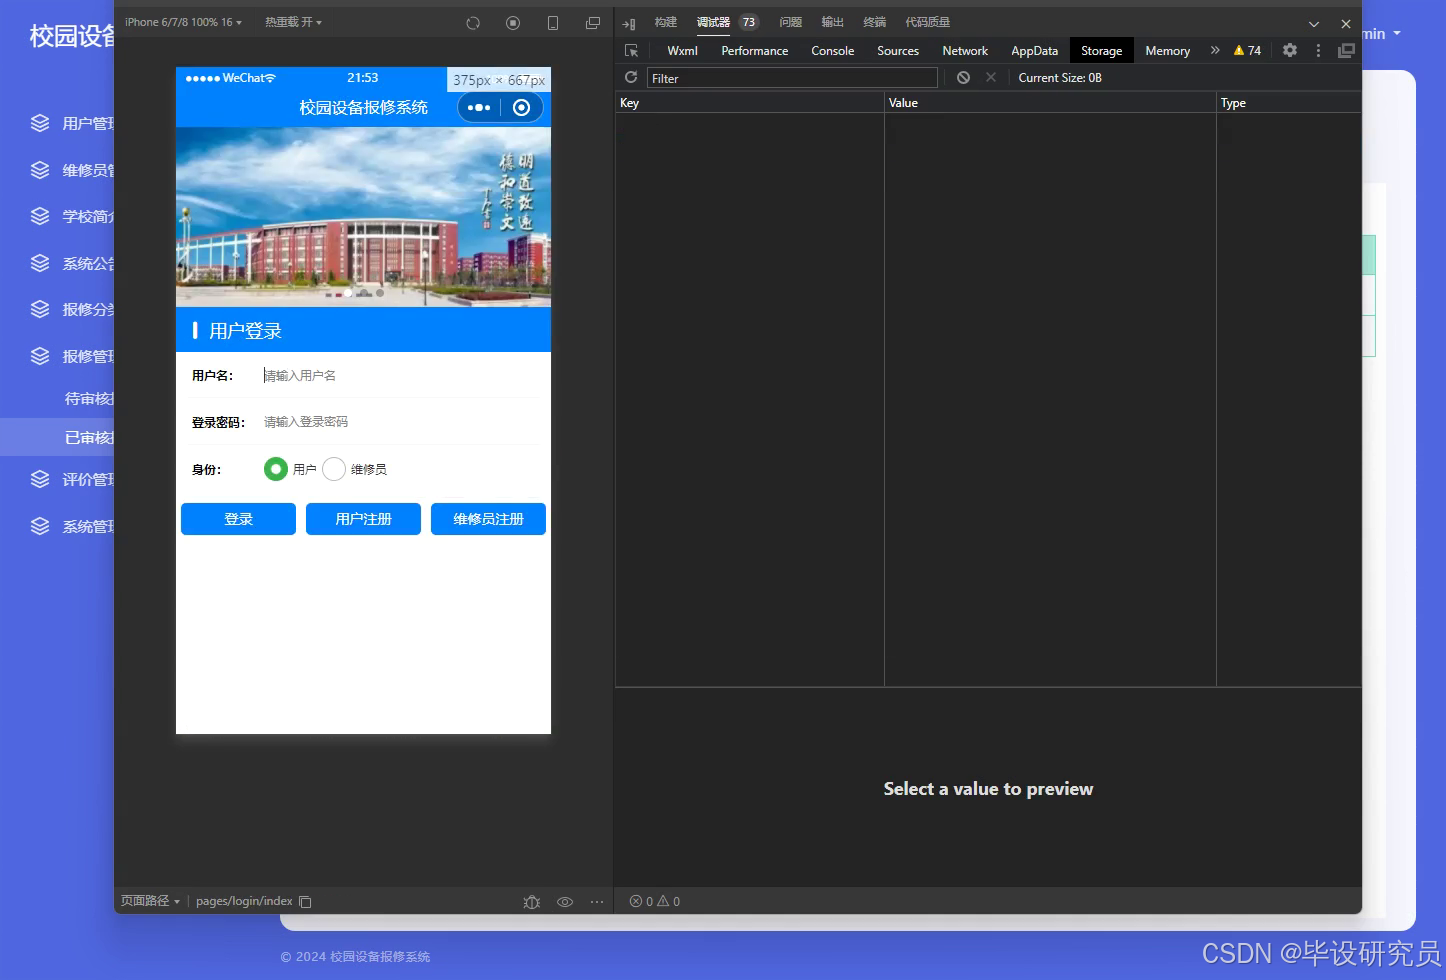Open the 页面路径 dropdown
This screenshot has width=1446, height=980.
coord(150,901)
